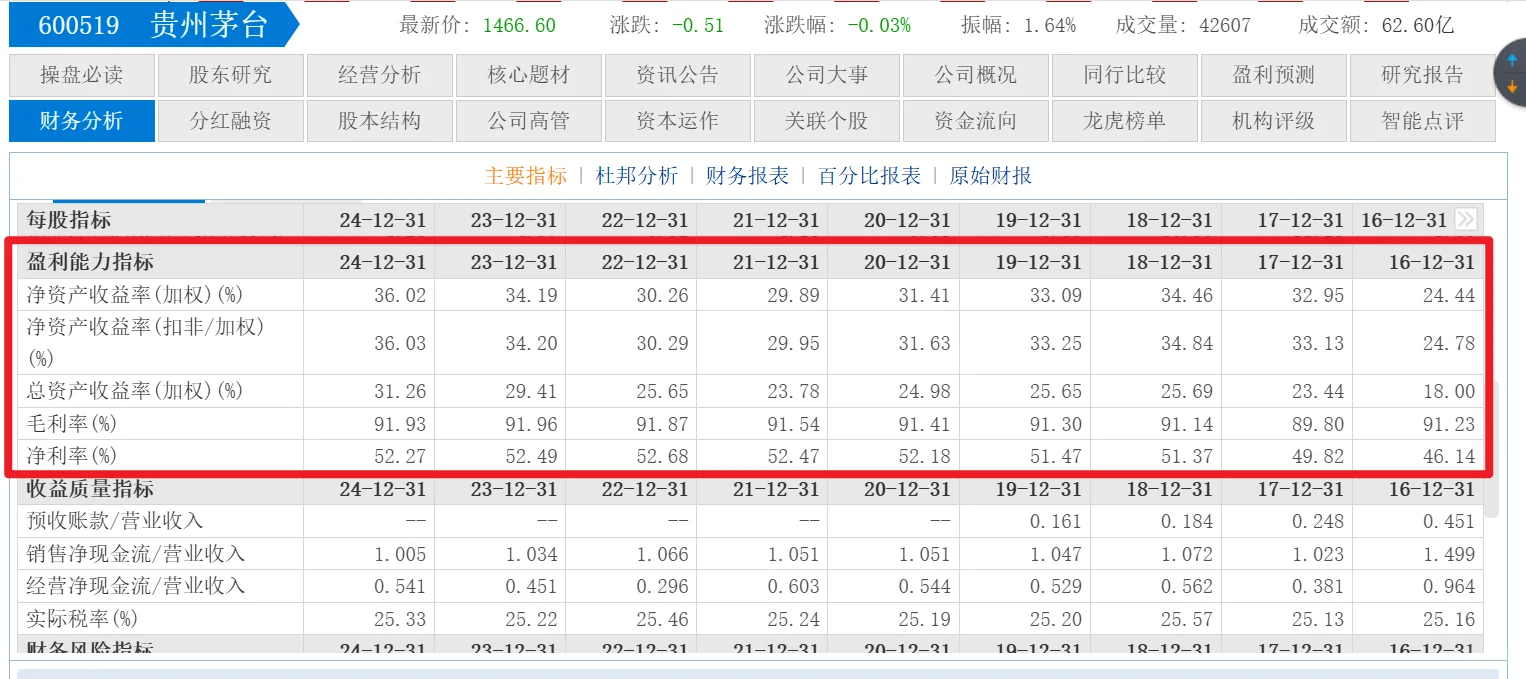This screenshot has width=1526, height=679.
Task: Click 净资产收益率(扣非/加权) row label
Action: [x=145, y=342]
